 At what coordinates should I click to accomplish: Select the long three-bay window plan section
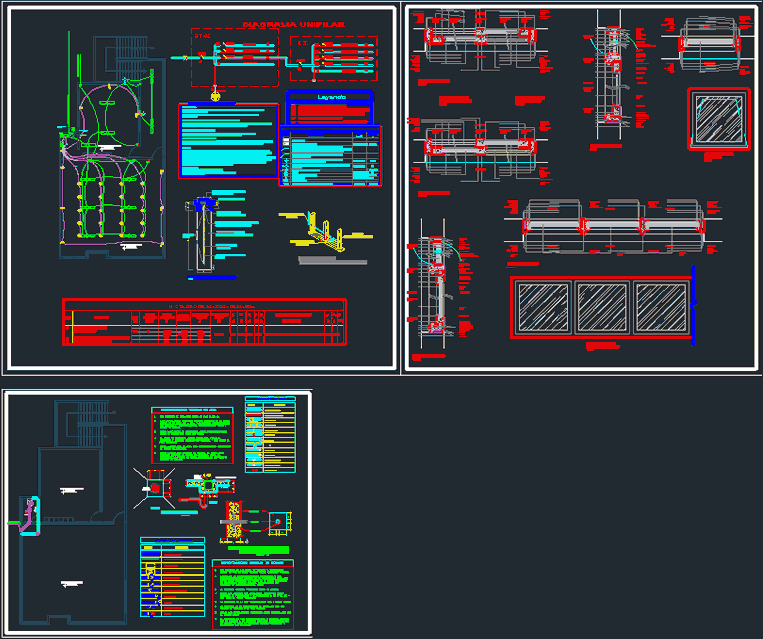pyautogui.click(x=615, y=226)
